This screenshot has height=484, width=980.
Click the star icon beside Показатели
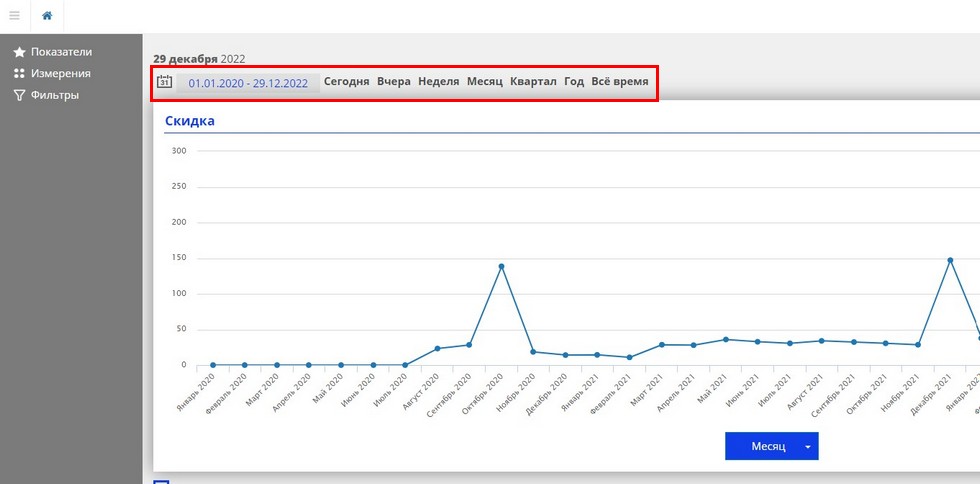19,52
